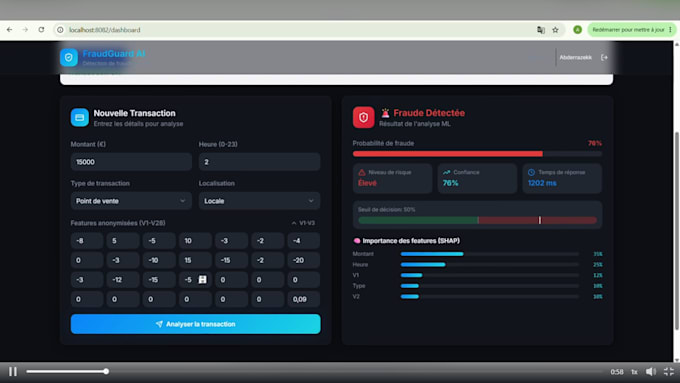Viewport: 680px width, 383px height.
Task: Open the Type de transaction dropdown
Action: click(x=131, y=201)
